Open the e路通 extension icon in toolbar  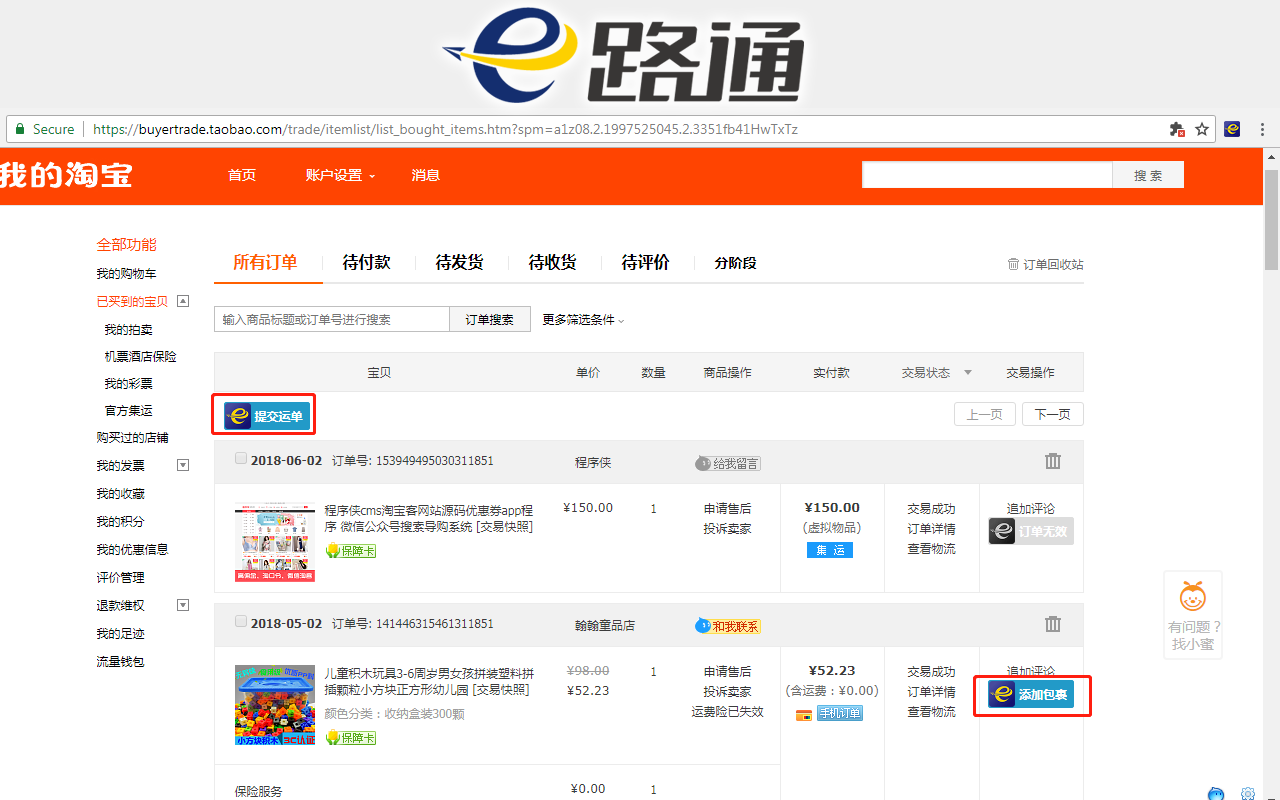pos(1232,129)
